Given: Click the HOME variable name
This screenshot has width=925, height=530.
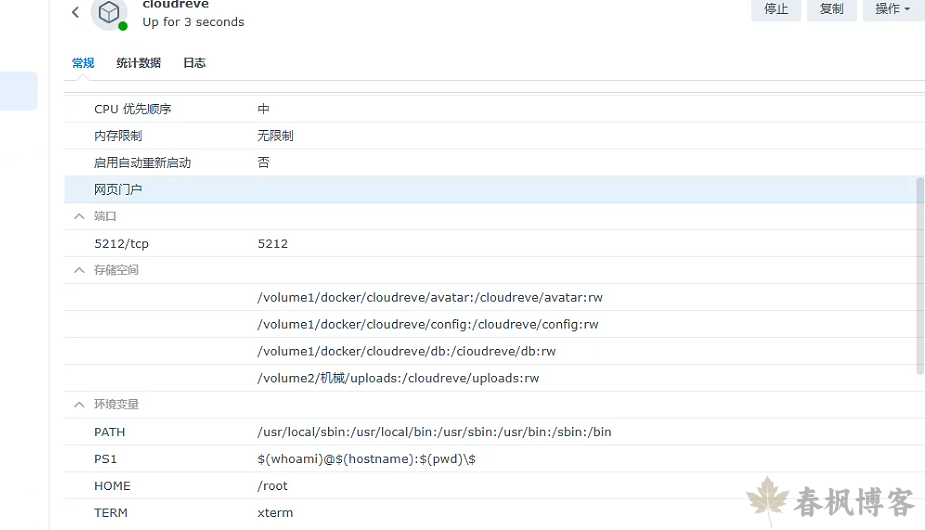Looking at the screenshot, I should pos(112,486).
